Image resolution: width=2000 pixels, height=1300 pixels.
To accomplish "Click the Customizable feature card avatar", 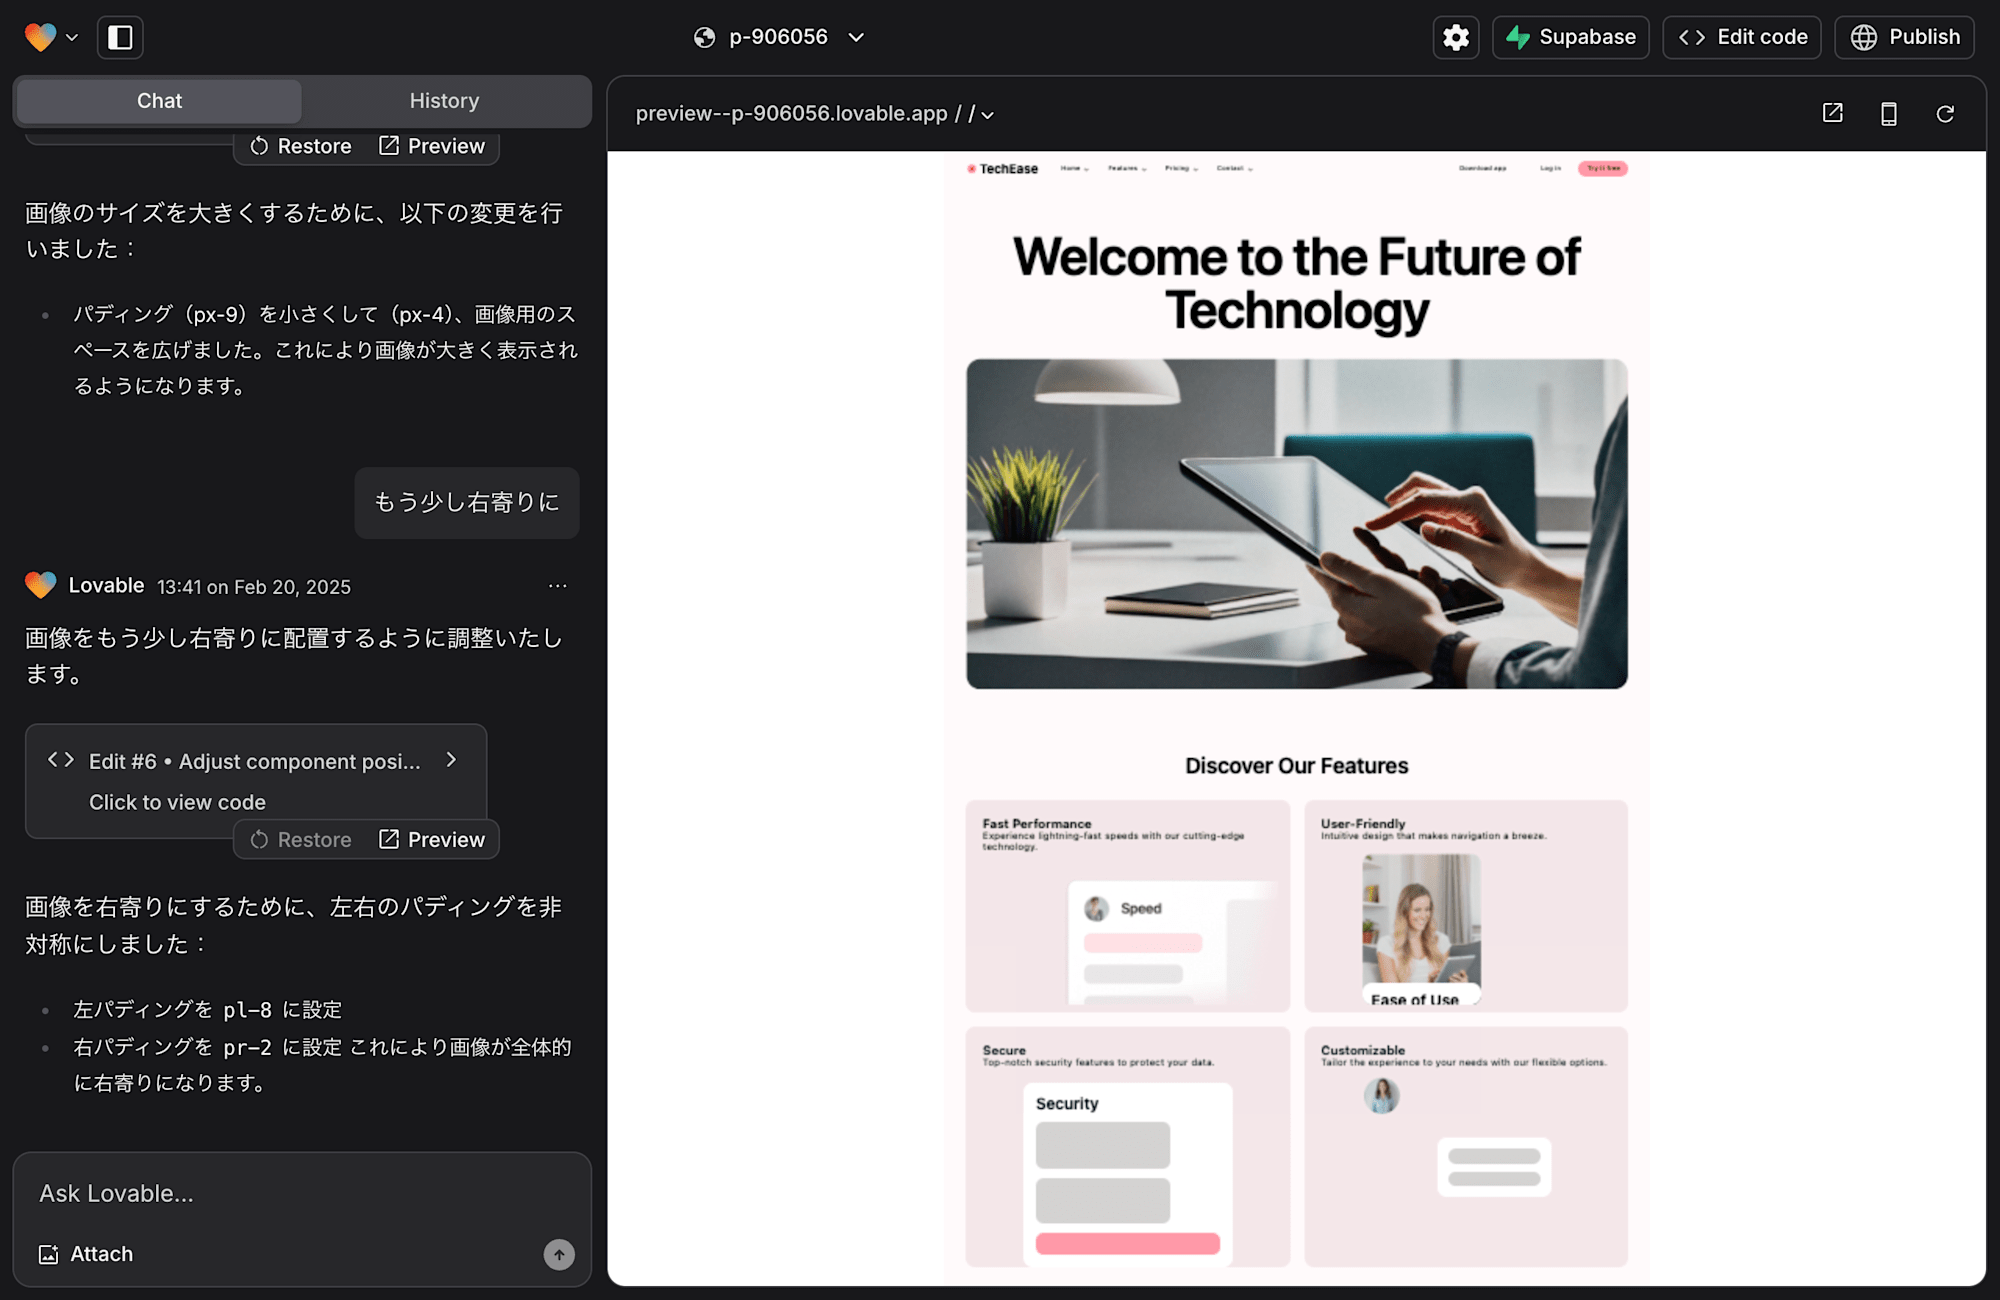I will click(x=1381, y=1096).
